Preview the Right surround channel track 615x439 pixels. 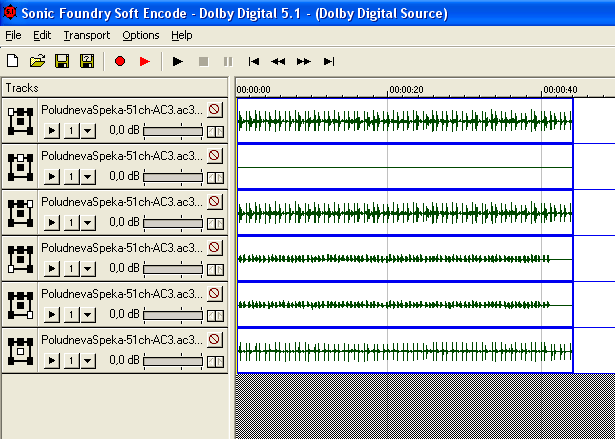(52, 314)
